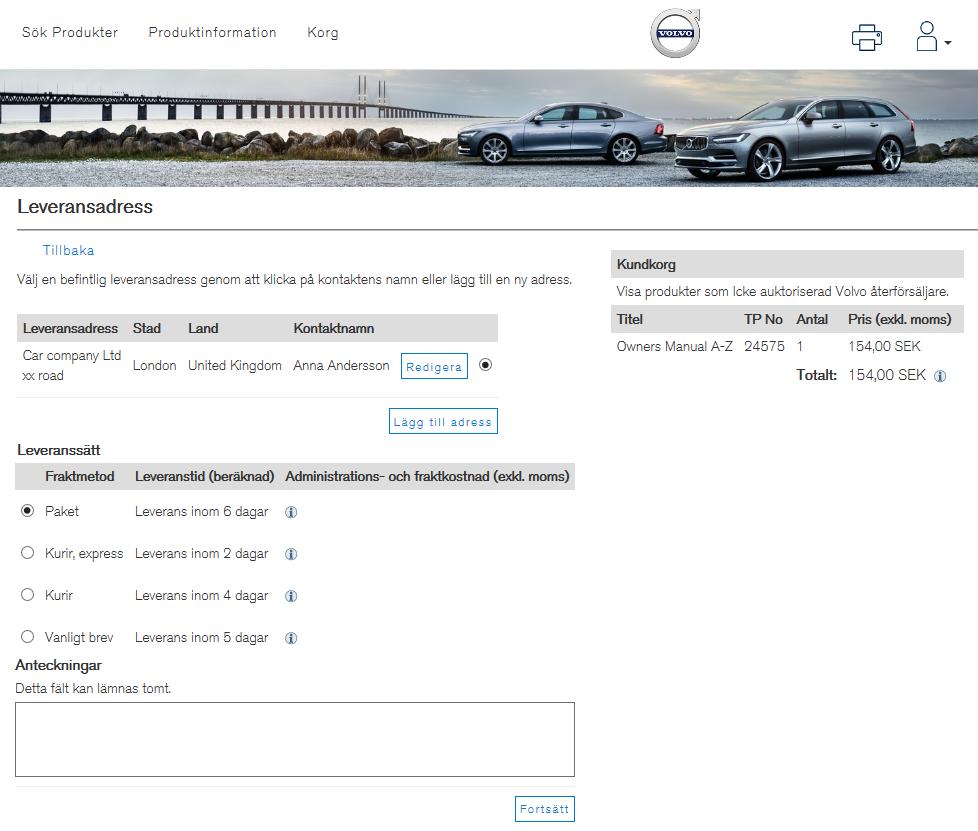978x831 pixels.
Task: Click Leverans inom 5 dagar text
Action: 201,638
